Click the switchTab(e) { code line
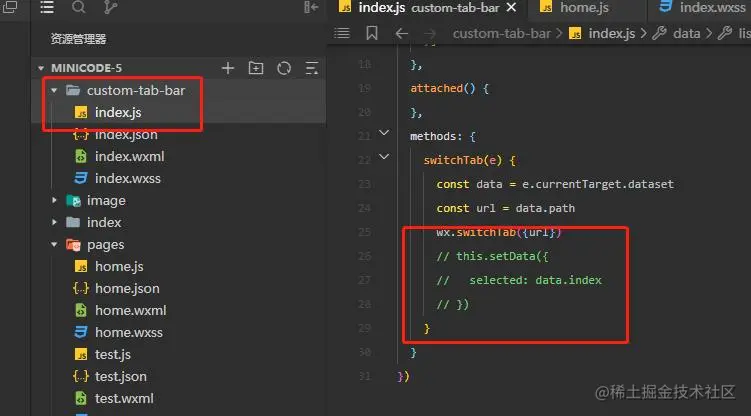The width and height of the screenshot is (751, 416). [x=469, y=160]
